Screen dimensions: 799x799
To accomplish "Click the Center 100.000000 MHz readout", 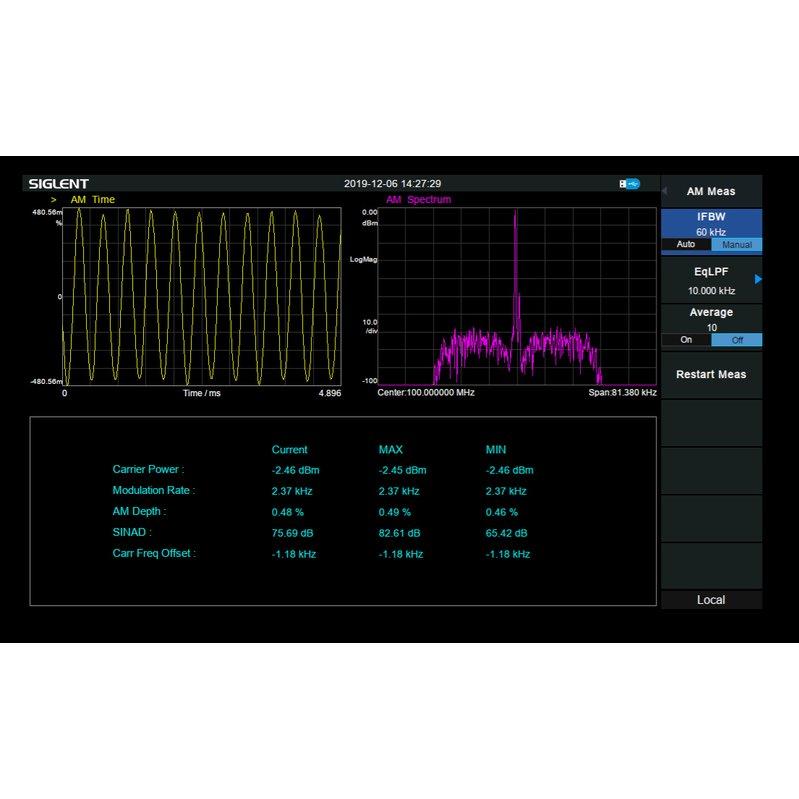I will pyautogui.click(x=425, y=393).
